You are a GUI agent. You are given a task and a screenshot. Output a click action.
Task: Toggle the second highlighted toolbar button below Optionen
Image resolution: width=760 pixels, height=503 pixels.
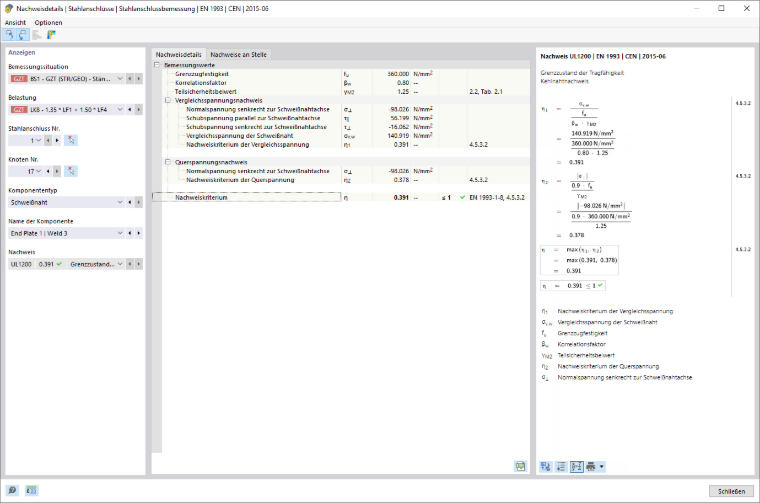pyautogui.click(x=23, y=34)
